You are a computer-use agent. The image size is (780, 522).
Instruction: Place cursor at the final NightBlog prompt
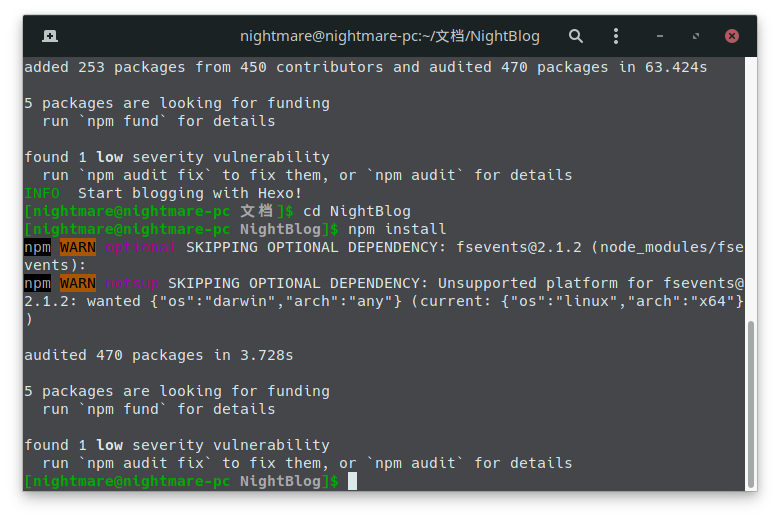coord(352,481)
